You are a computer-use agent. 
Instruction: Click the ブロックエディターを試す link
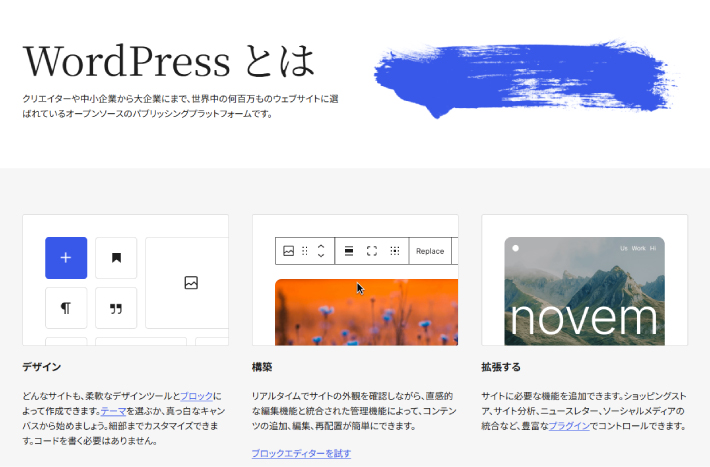302,453
